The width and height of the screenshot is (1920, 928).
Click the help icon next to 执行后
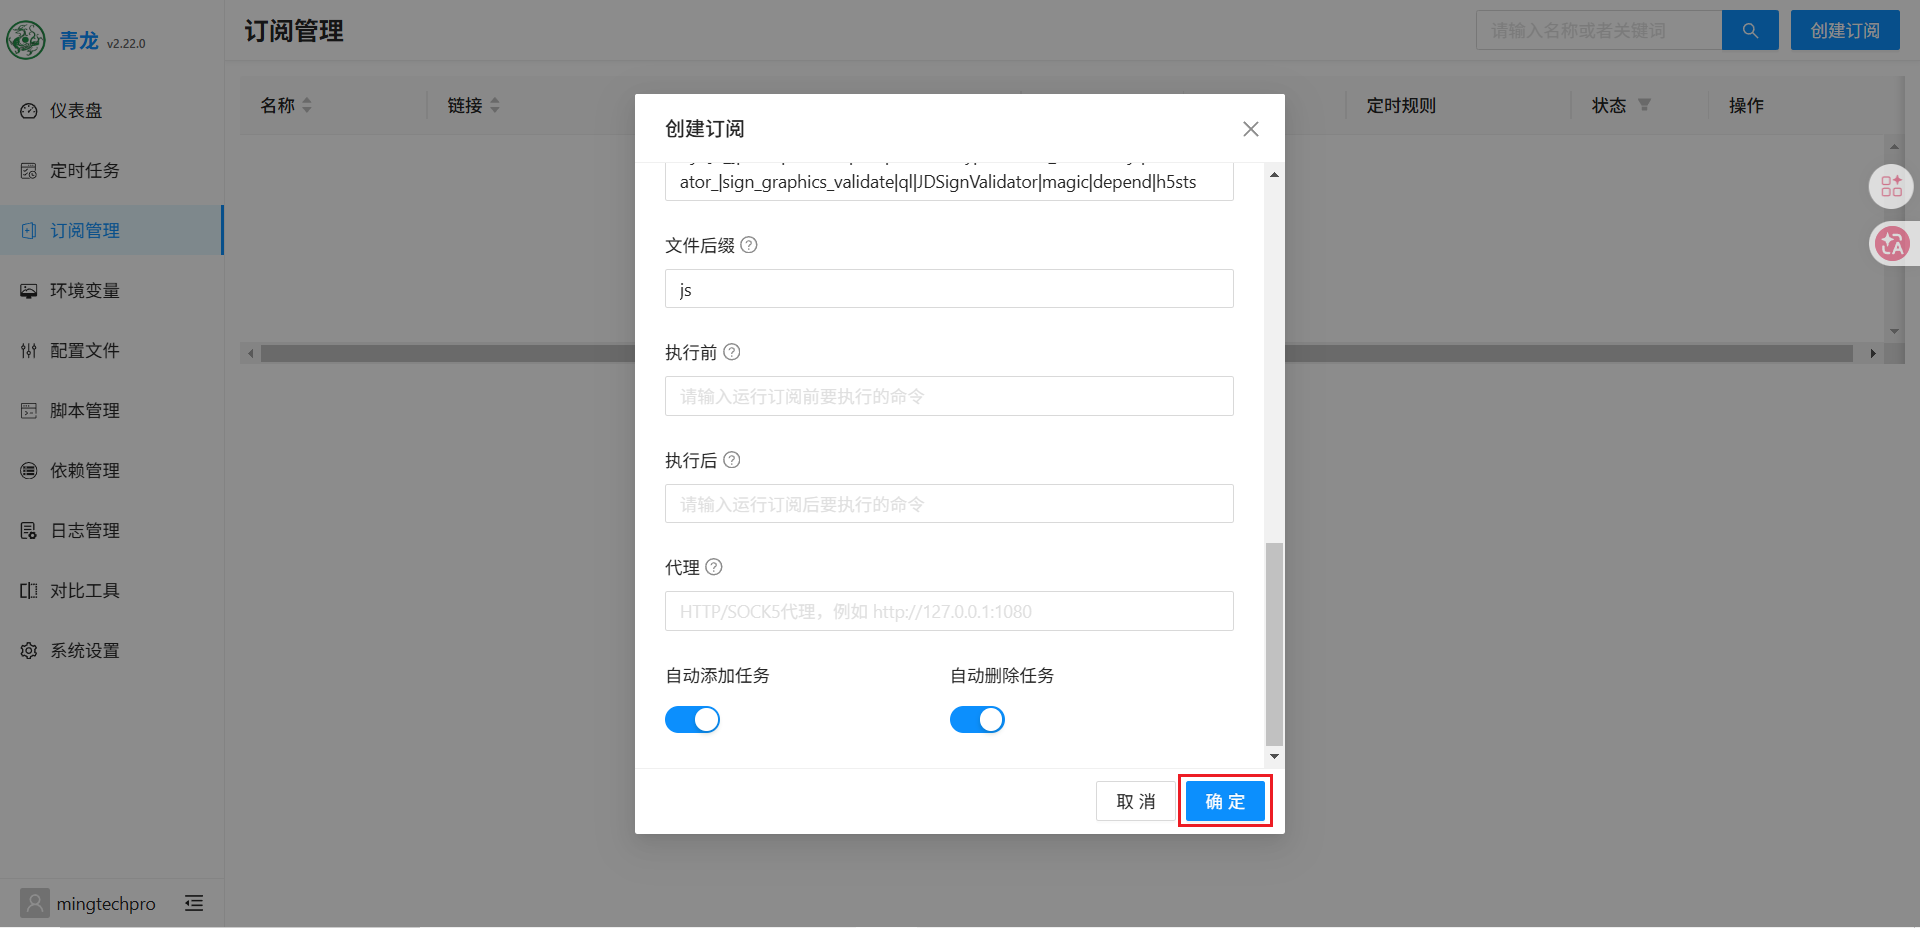tap(731, 460)
